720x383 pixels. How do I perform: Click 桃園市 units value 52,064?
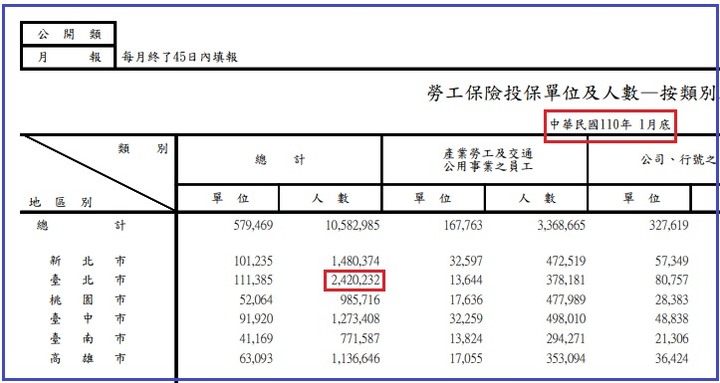tap(256, 300)
